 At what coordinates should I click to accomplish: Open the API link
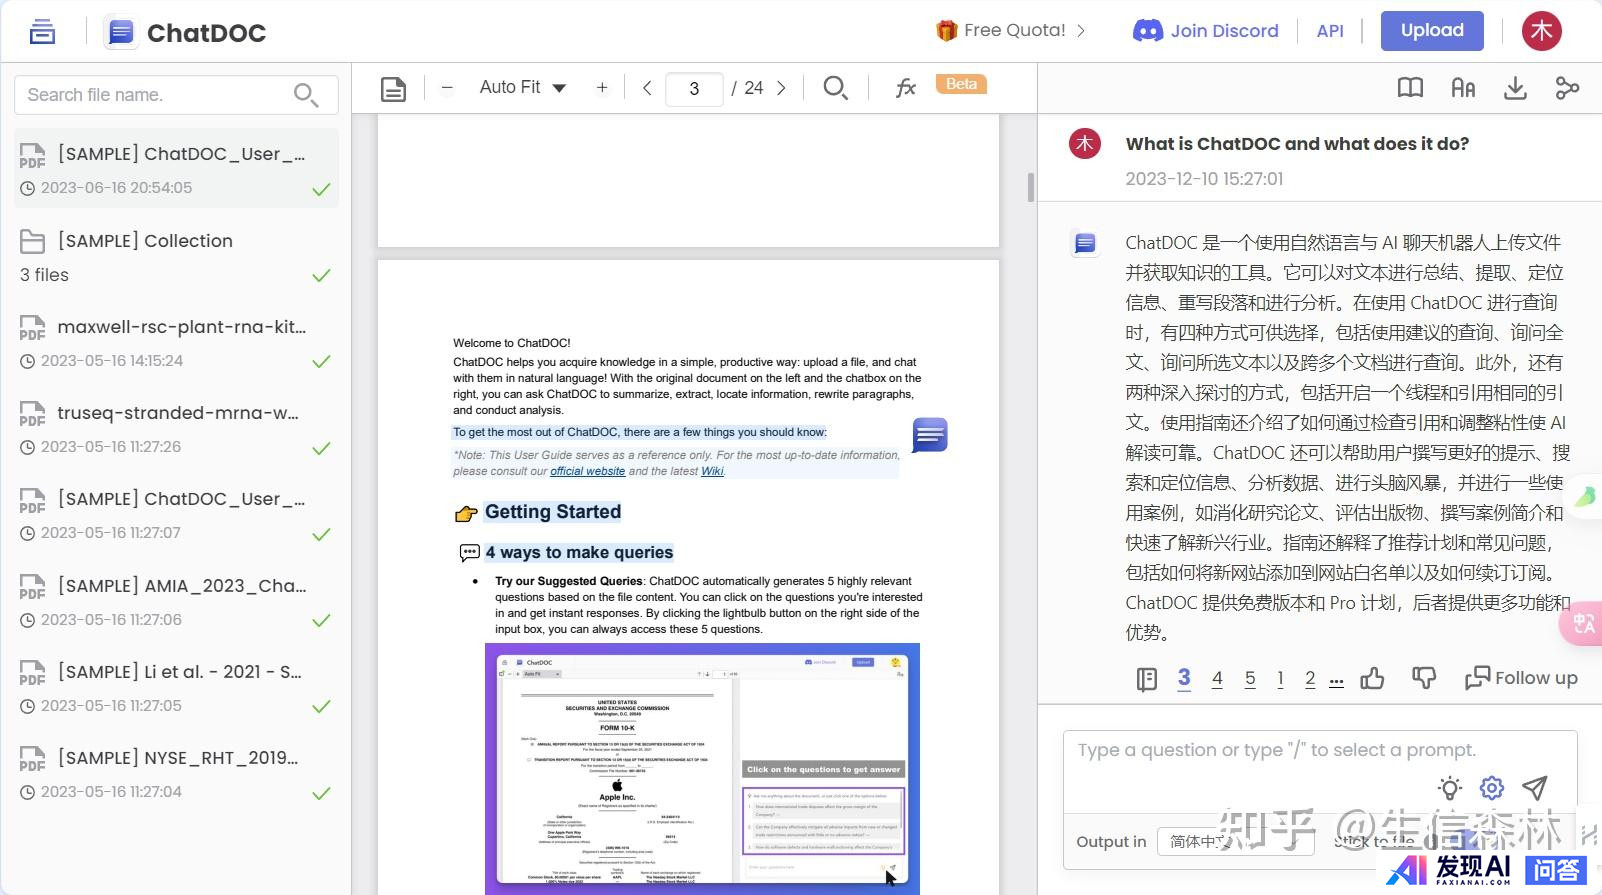click(x=1330, y=31)
